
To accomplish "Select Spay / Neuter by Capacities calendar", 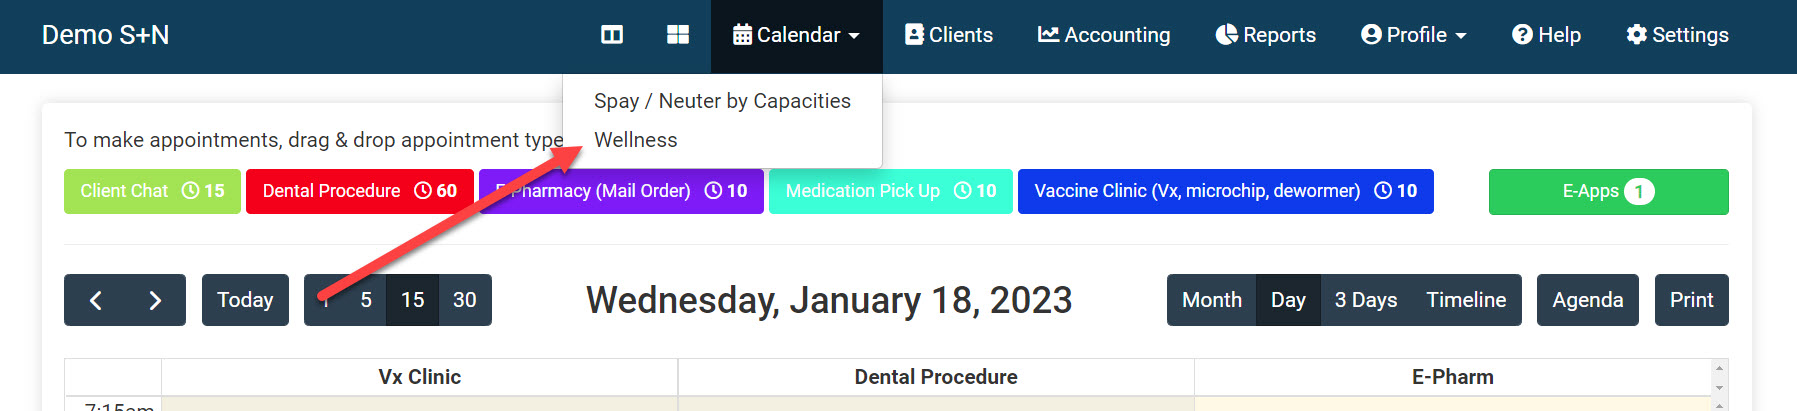I will coord(722,101).
